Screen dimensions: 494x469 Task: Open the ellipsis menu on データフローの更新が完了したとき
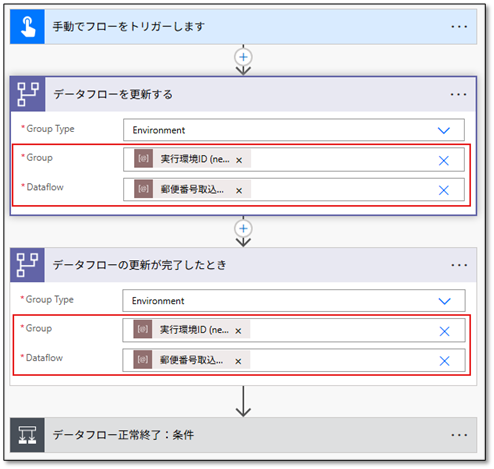point(459,265)
